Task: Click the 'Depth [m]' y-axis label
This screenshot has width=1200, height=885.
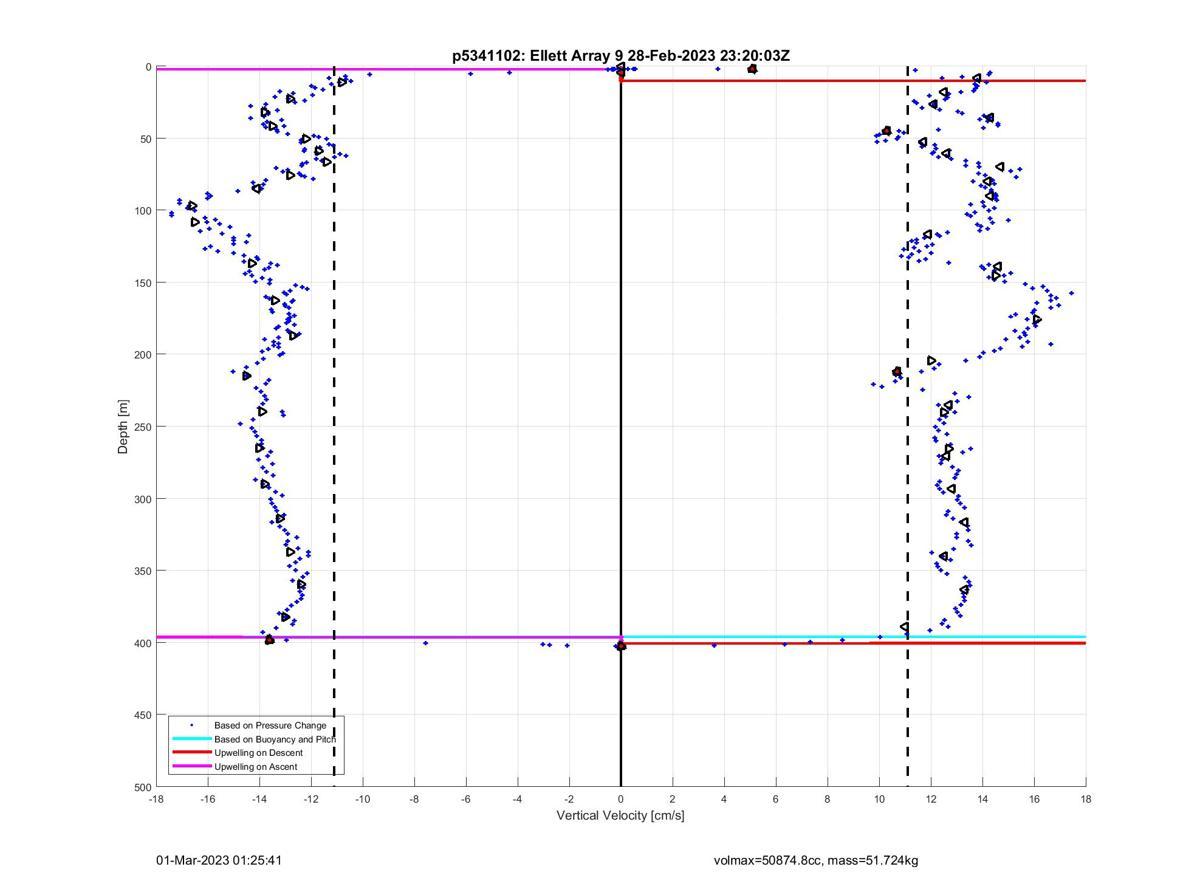Action: pyautogui.click(x=124, y=427)
